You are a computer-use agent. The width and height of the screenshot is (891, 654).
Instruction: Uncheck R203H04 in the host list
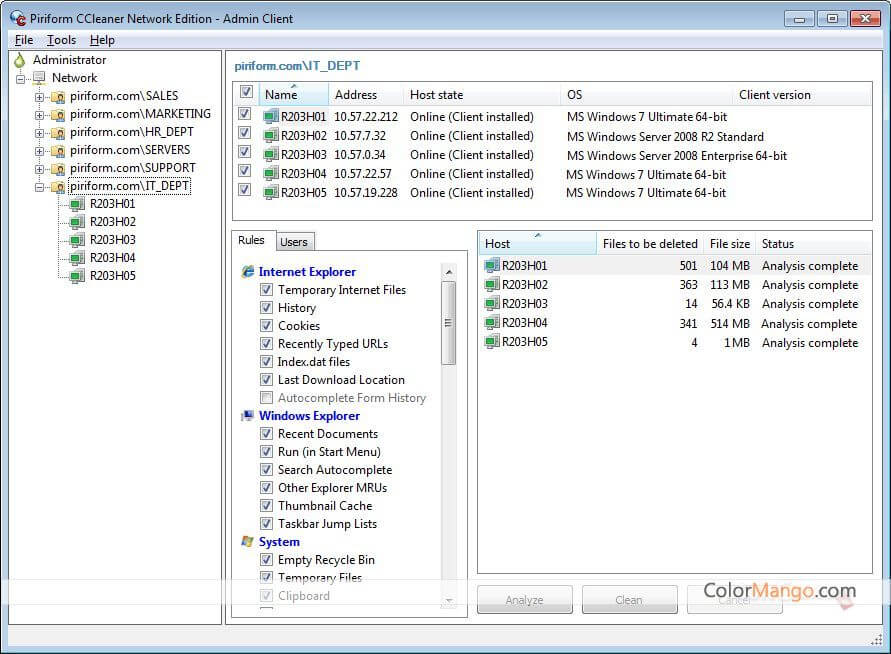click(245, 174)
